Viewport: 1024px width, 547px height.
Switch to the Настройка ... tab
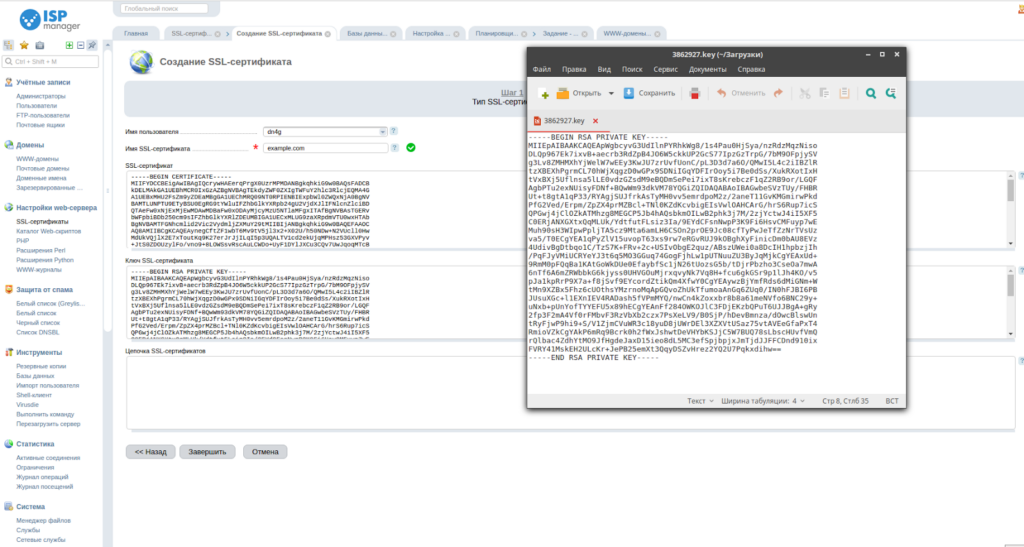(x=430, y=33)
